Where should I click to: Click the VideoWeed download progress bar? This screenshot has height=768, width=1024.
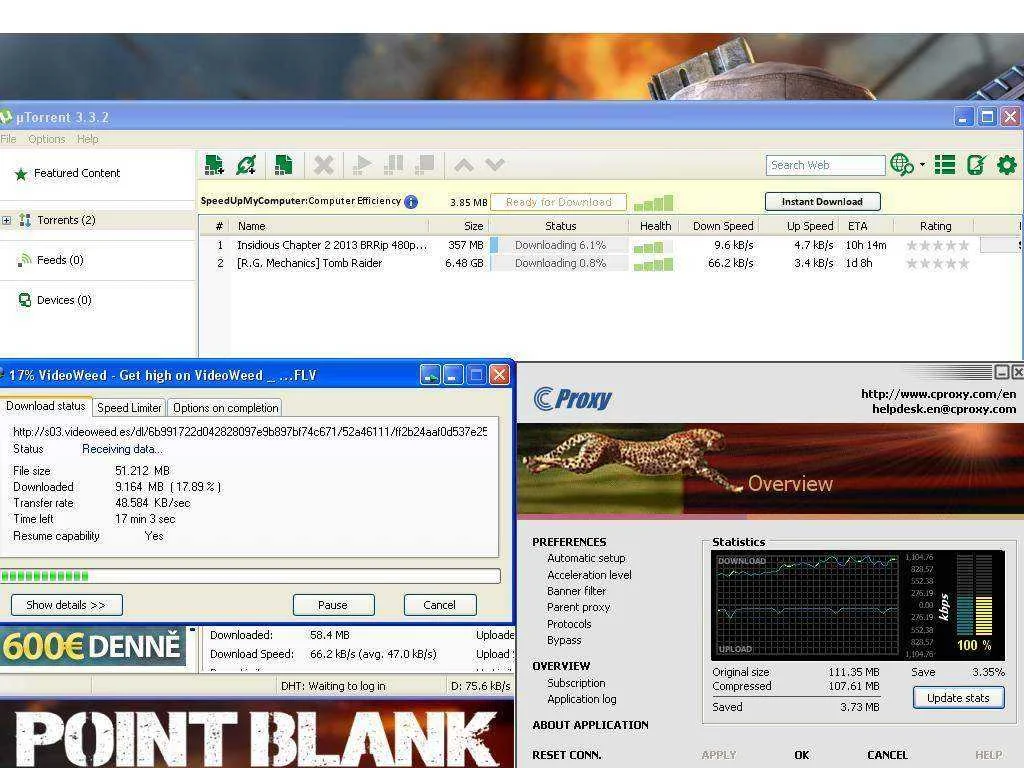tap(251, 576)
